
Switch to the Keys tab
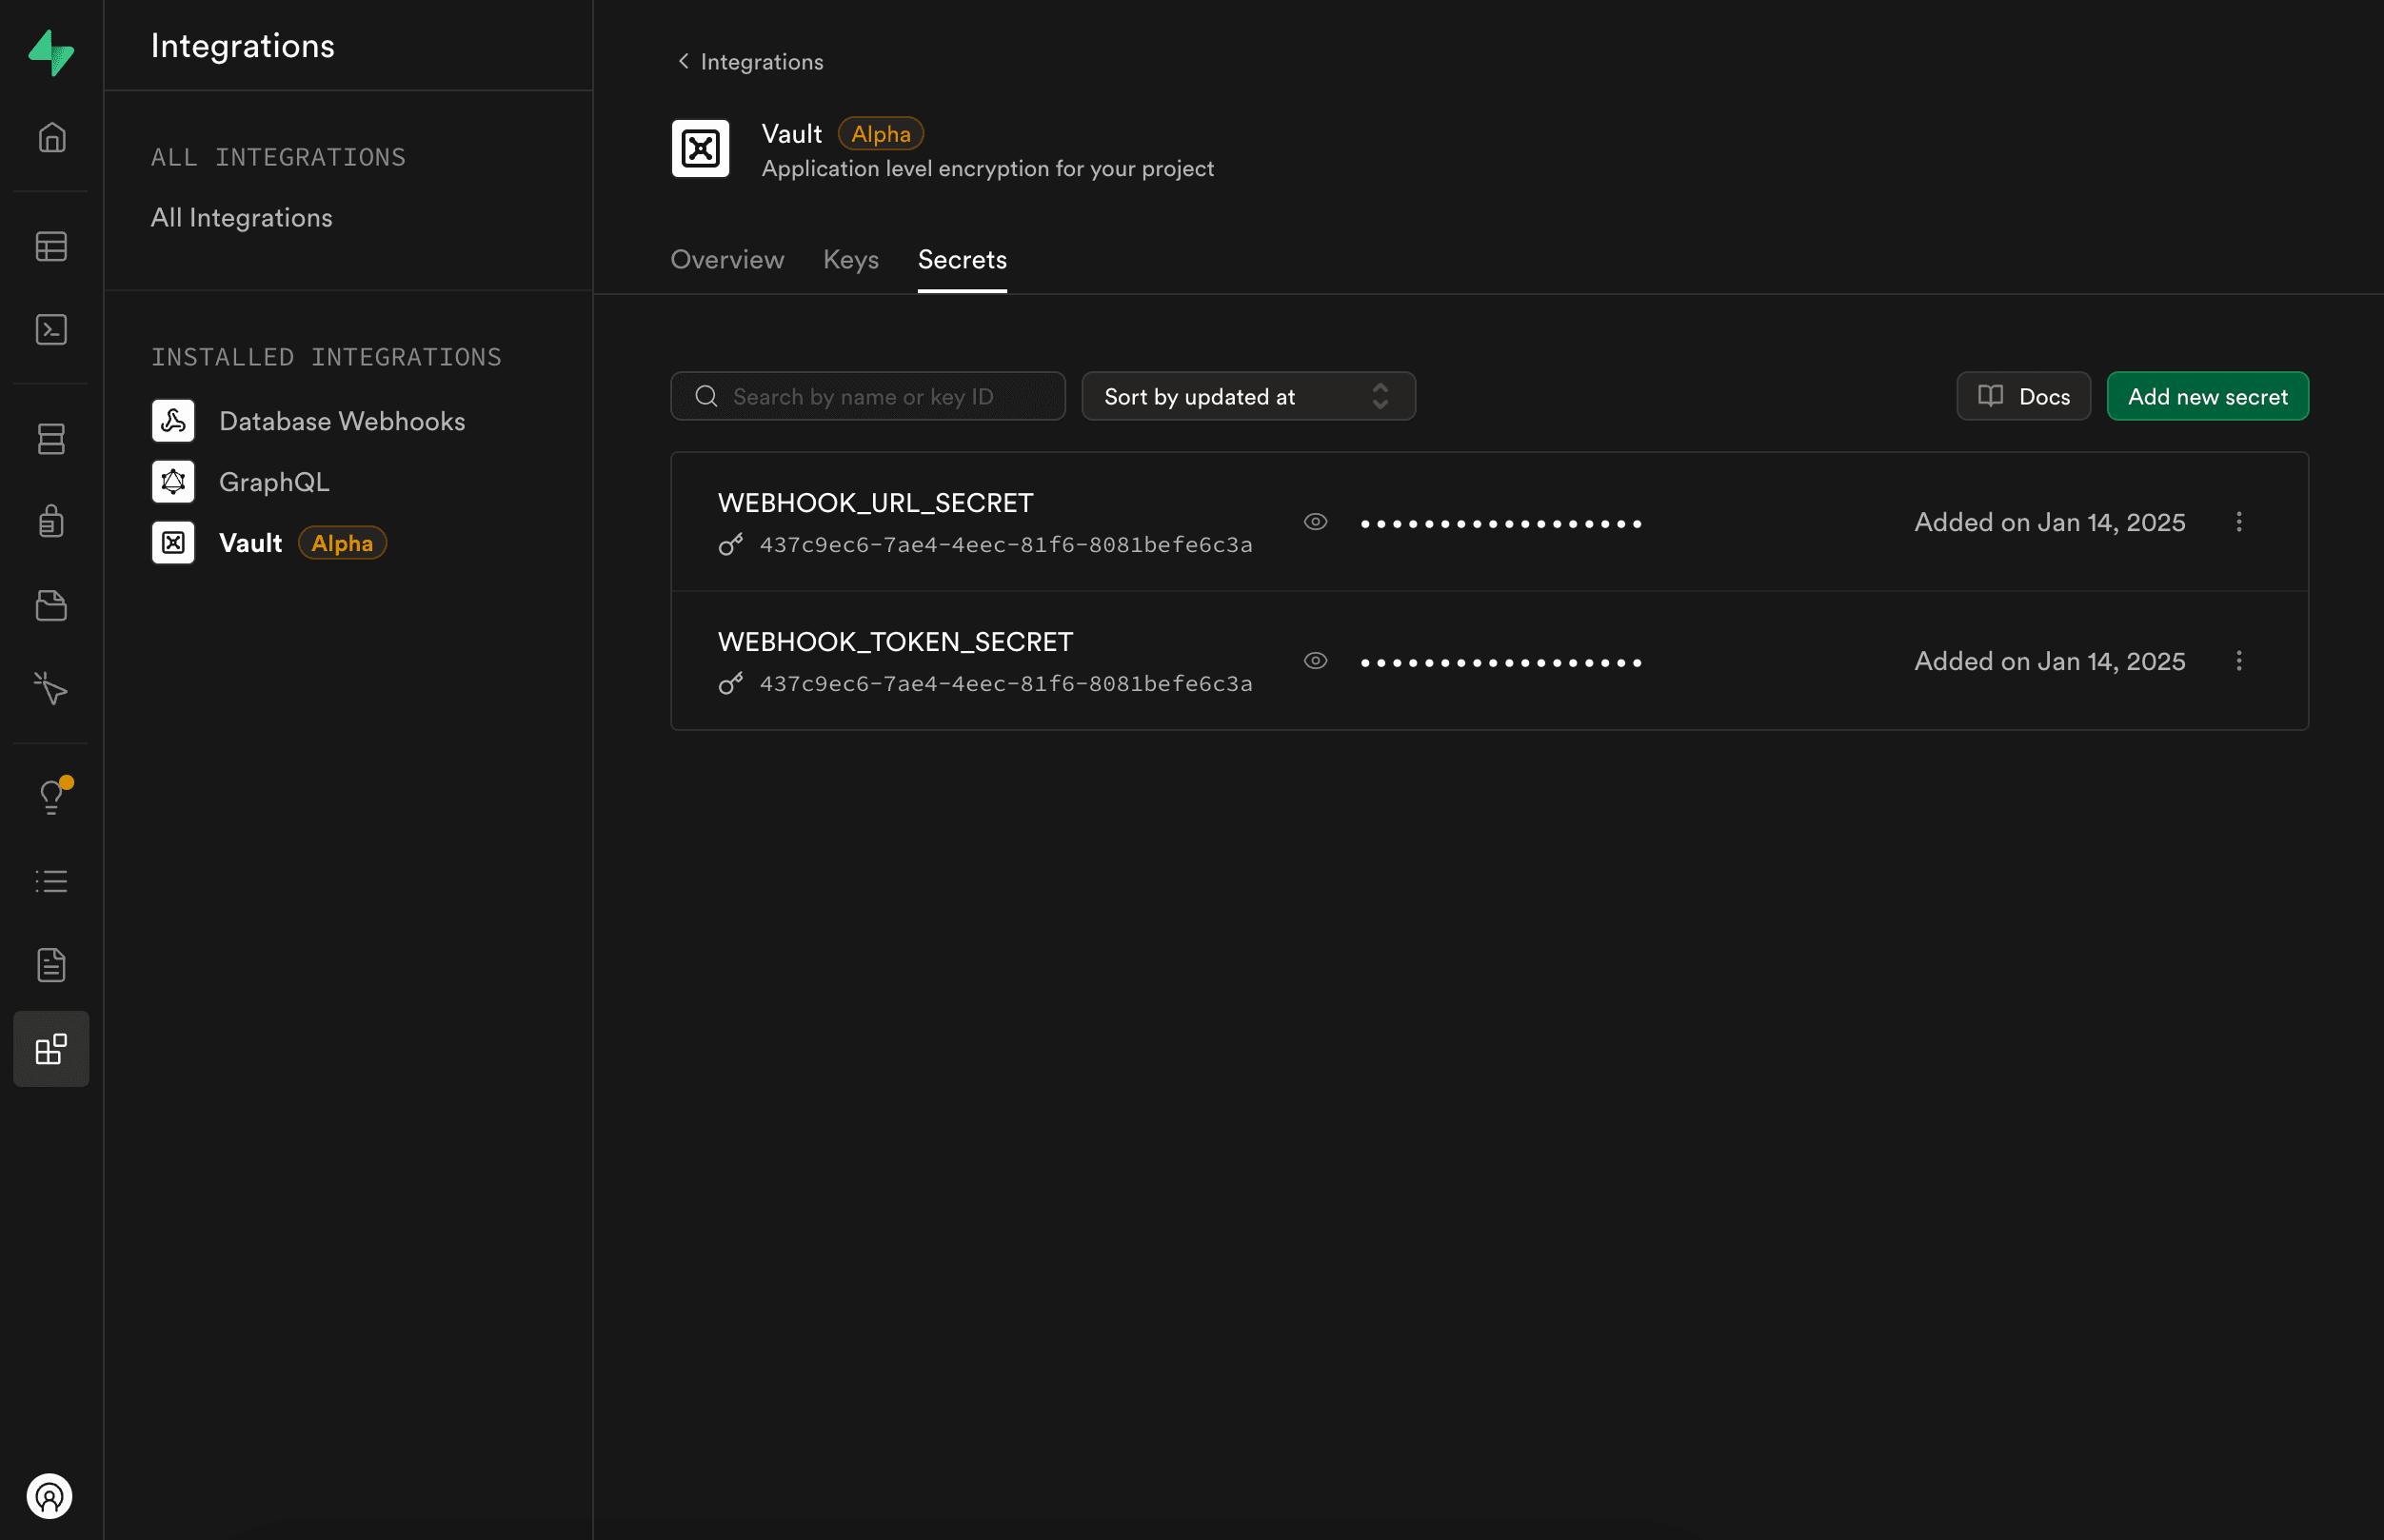851,261
